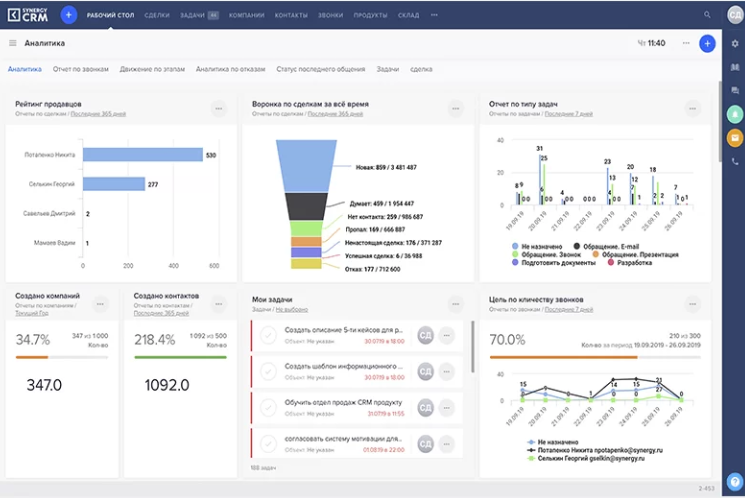This screenshot has width=745, height=498.
Task: Tick the 'согласовать систему мотивации' task circle
Action: click(x=268, y=443)
